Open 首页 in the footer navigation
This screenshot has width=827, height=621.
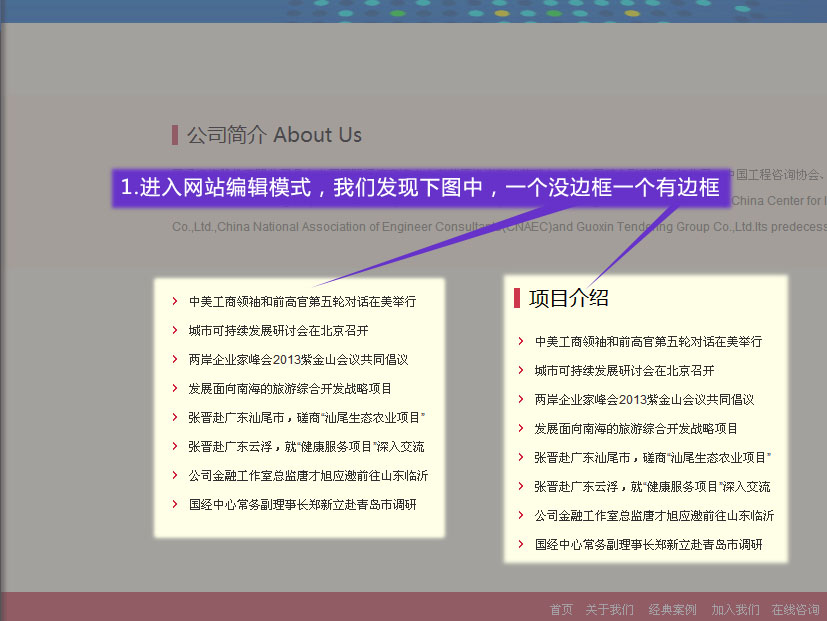click(x=561, y=609)
